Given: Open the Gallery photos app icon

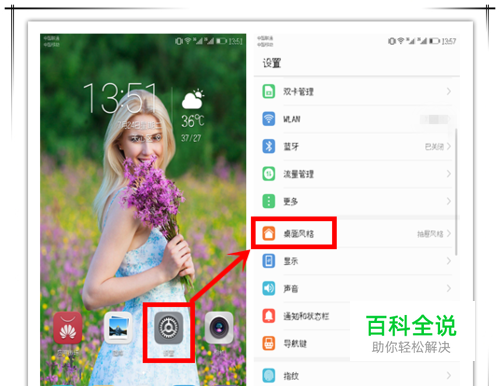Looking at the screenshot, I should [x=118, y=328].
